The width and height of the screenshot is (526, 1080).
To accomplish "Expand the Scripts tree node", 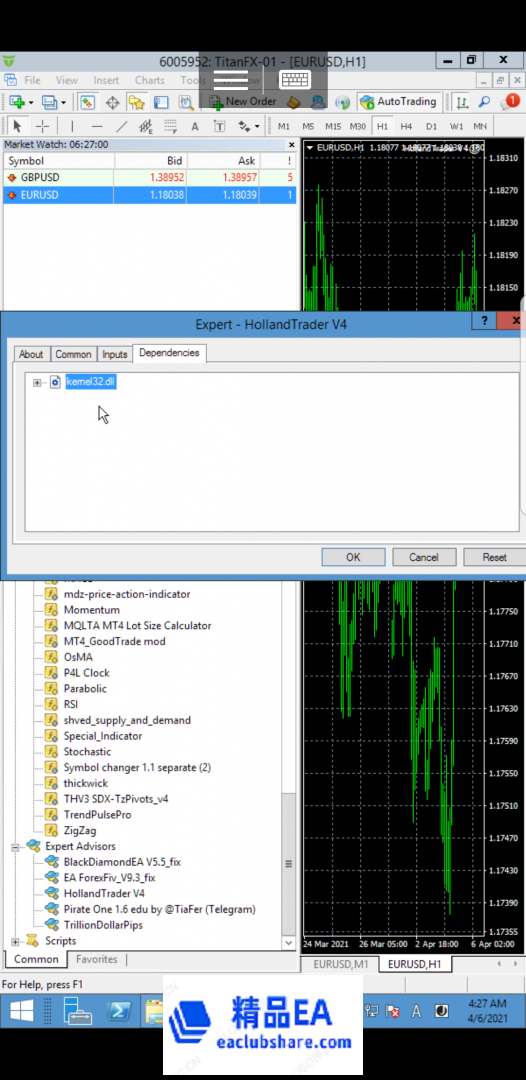I will pos(15,941).
